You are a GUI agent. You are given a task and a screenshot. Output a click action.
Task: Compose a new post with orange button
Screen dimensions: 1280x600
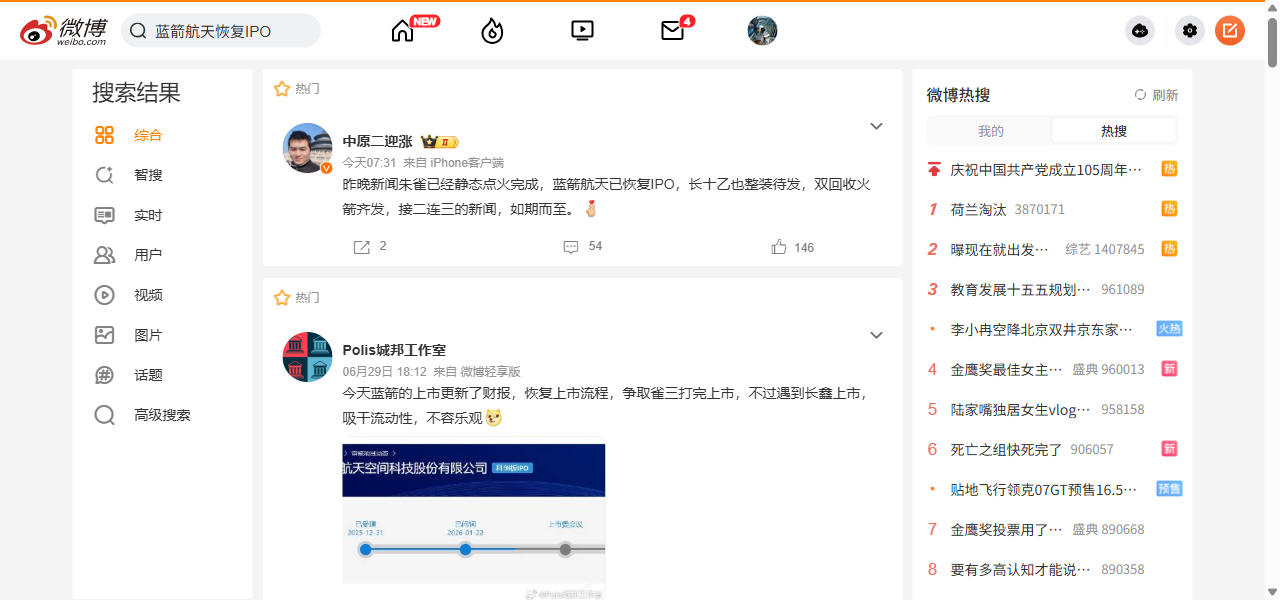[1230, 31]
